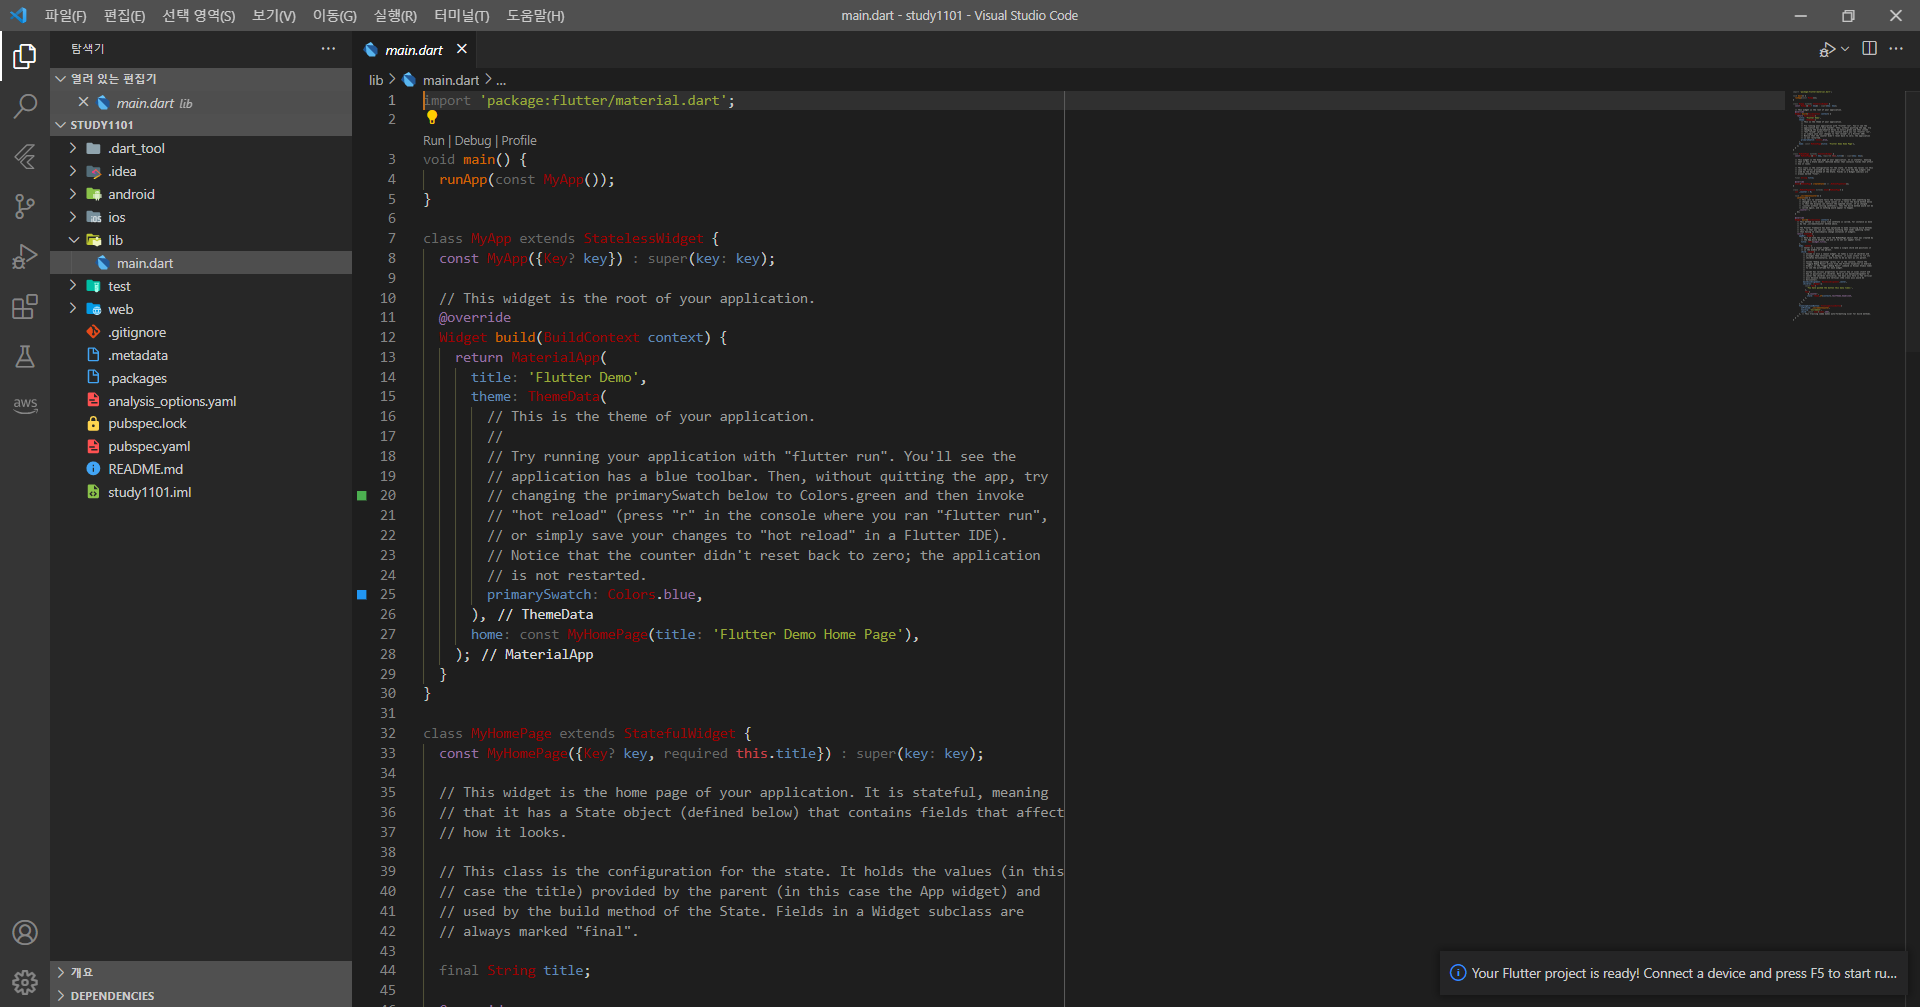Click the green gutter marker at line 20
The width and height of the screenshot is (1920, 1007).
(x=362, y=495)
